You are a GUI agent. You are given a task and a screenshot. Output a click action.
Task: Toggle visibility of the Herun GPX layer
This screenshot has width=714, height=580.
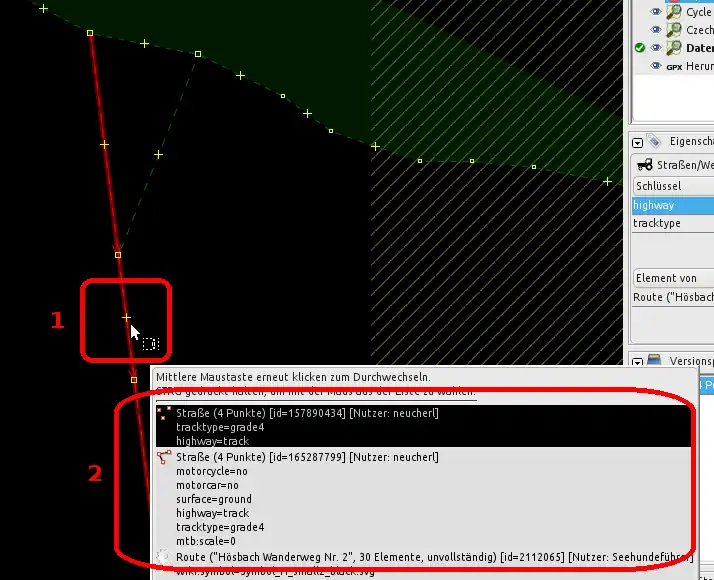657,66
